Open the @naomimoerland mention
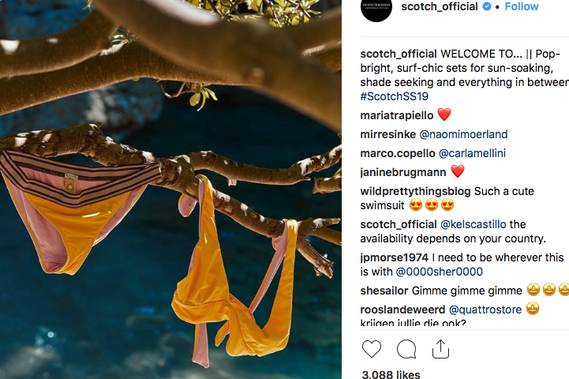This screenshot has width=569, height=379. pos(463,134)
